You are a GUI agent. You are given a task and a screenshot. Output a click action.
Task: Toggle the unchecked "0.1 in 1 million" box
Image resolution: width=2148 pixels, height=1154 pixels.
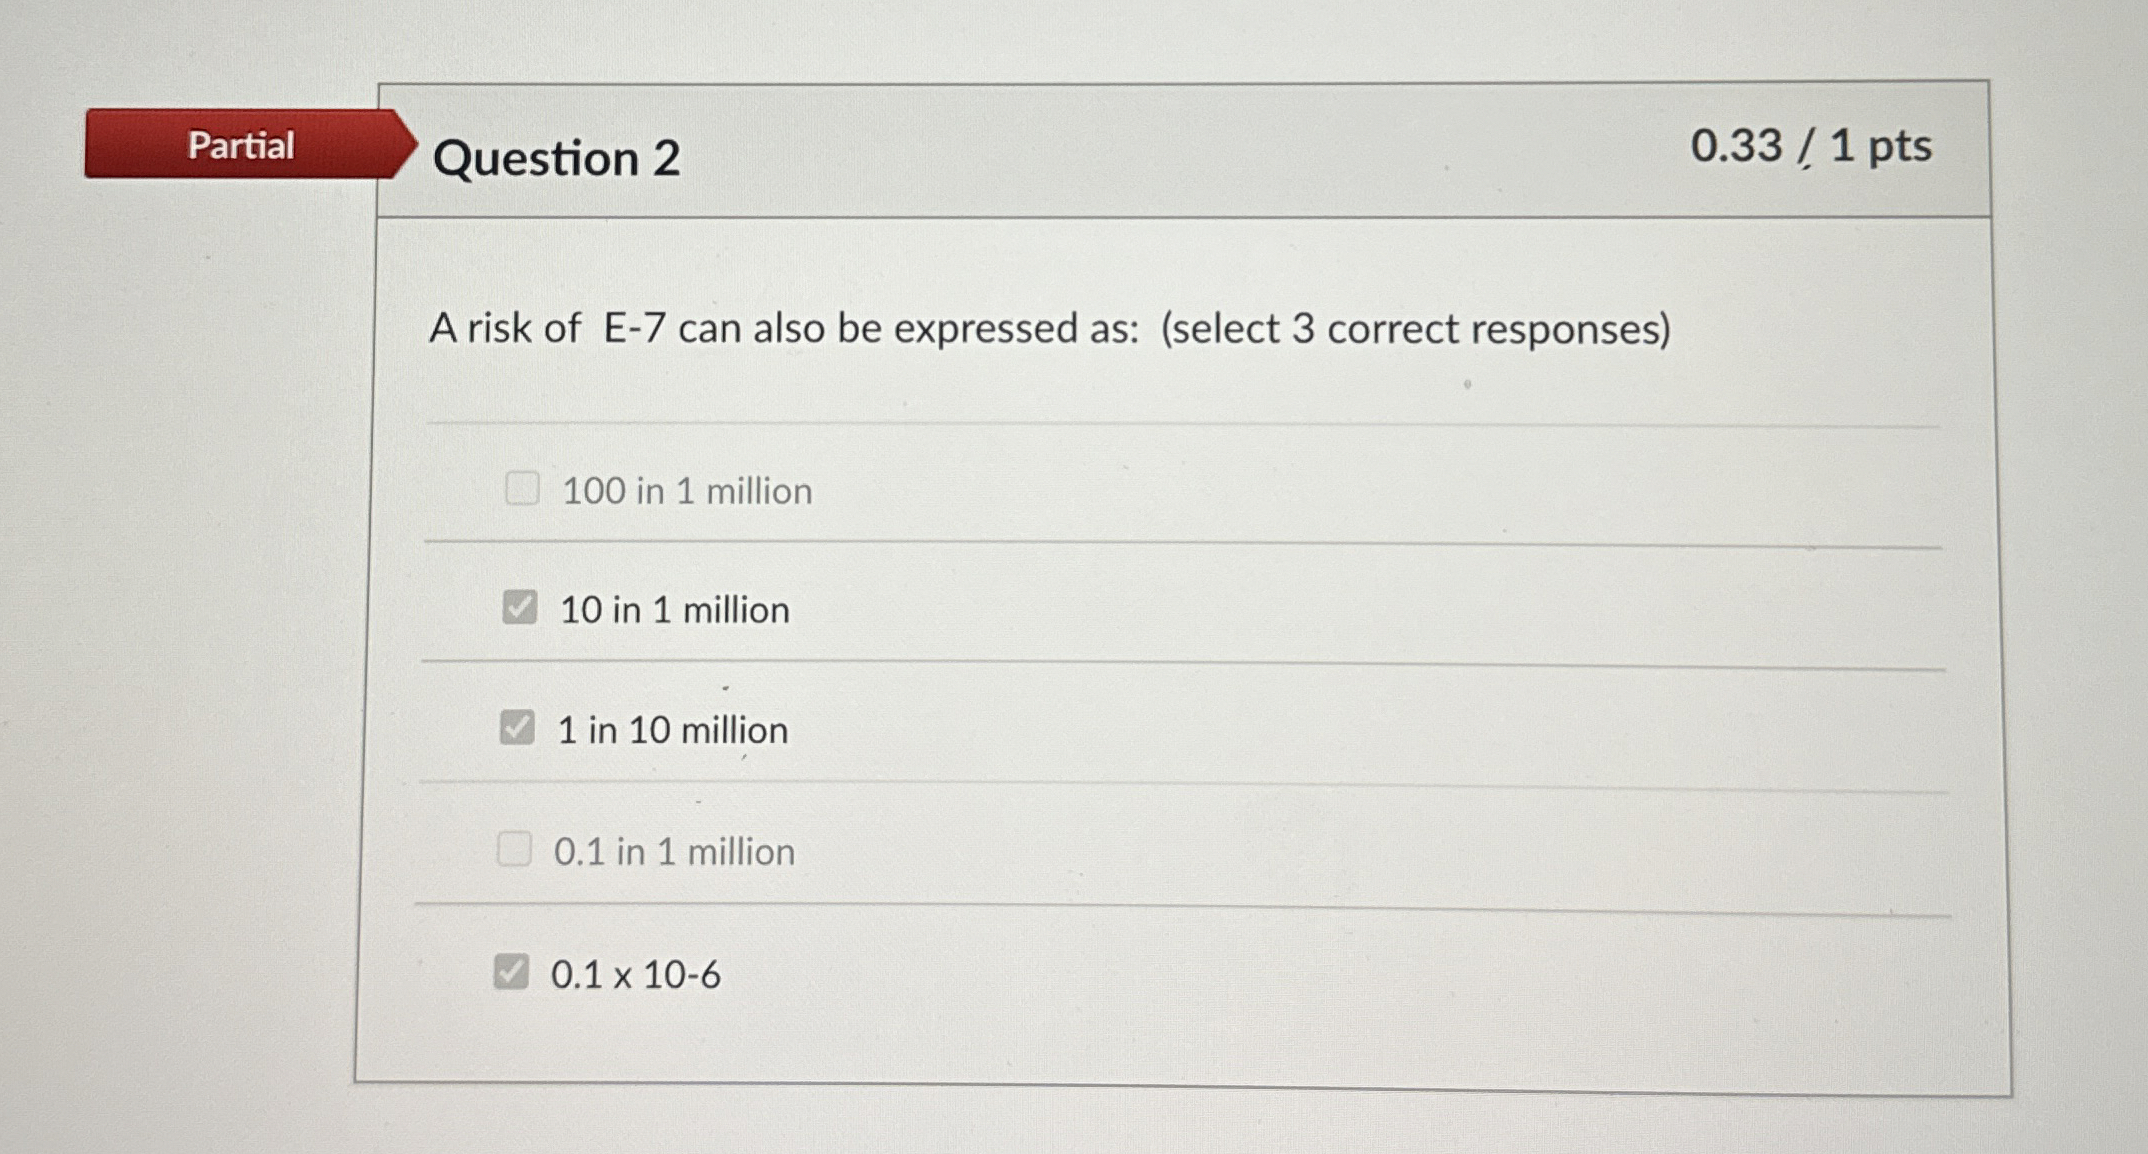tap(516, 850)
